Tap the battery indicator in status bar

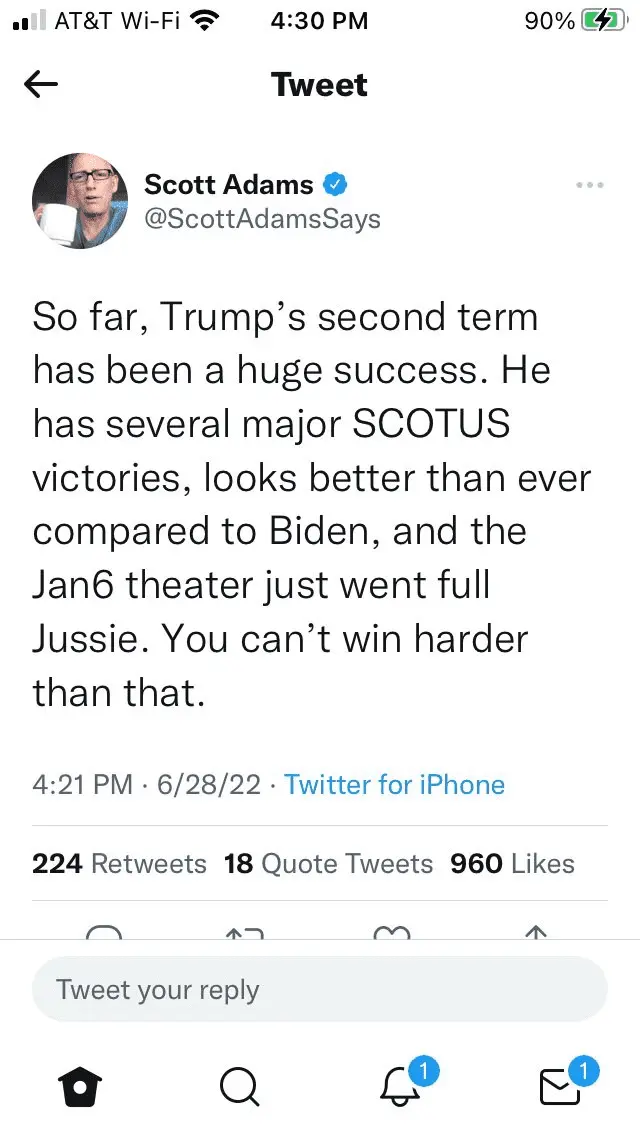(594, 20)
